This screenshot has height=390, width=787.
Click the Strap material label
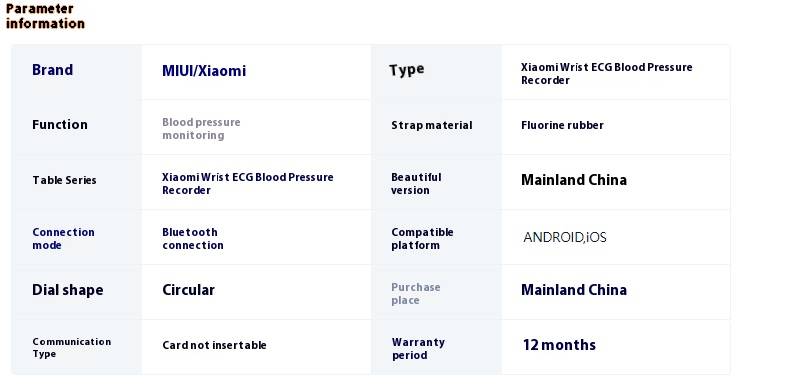pyautogui.click(x=432, y=125)
